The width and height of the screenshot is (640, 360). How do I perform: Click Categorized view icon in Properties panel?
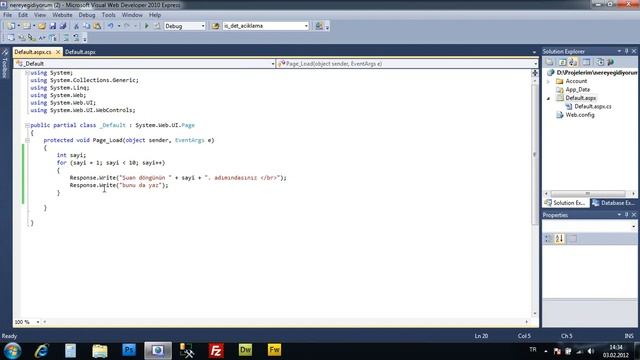[x=549, y=238]
